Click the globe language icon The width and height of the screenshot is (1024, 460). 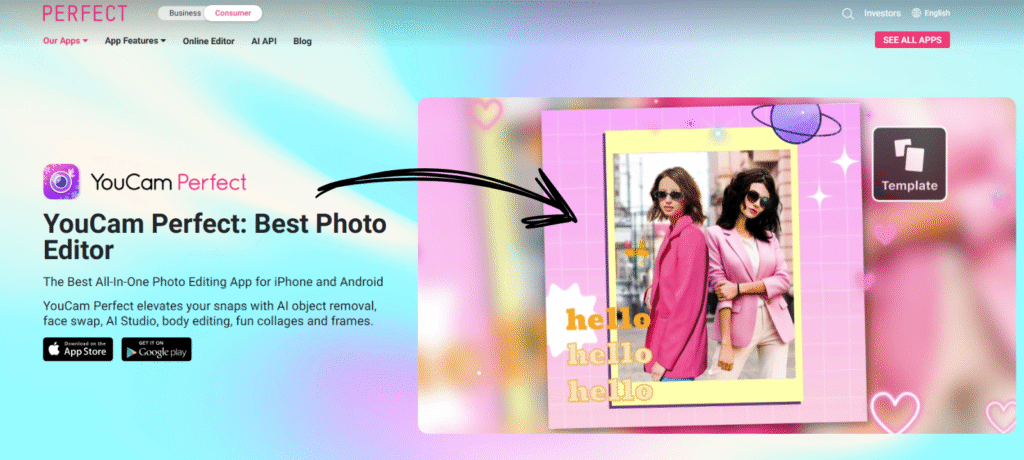(x=916, y=13)
